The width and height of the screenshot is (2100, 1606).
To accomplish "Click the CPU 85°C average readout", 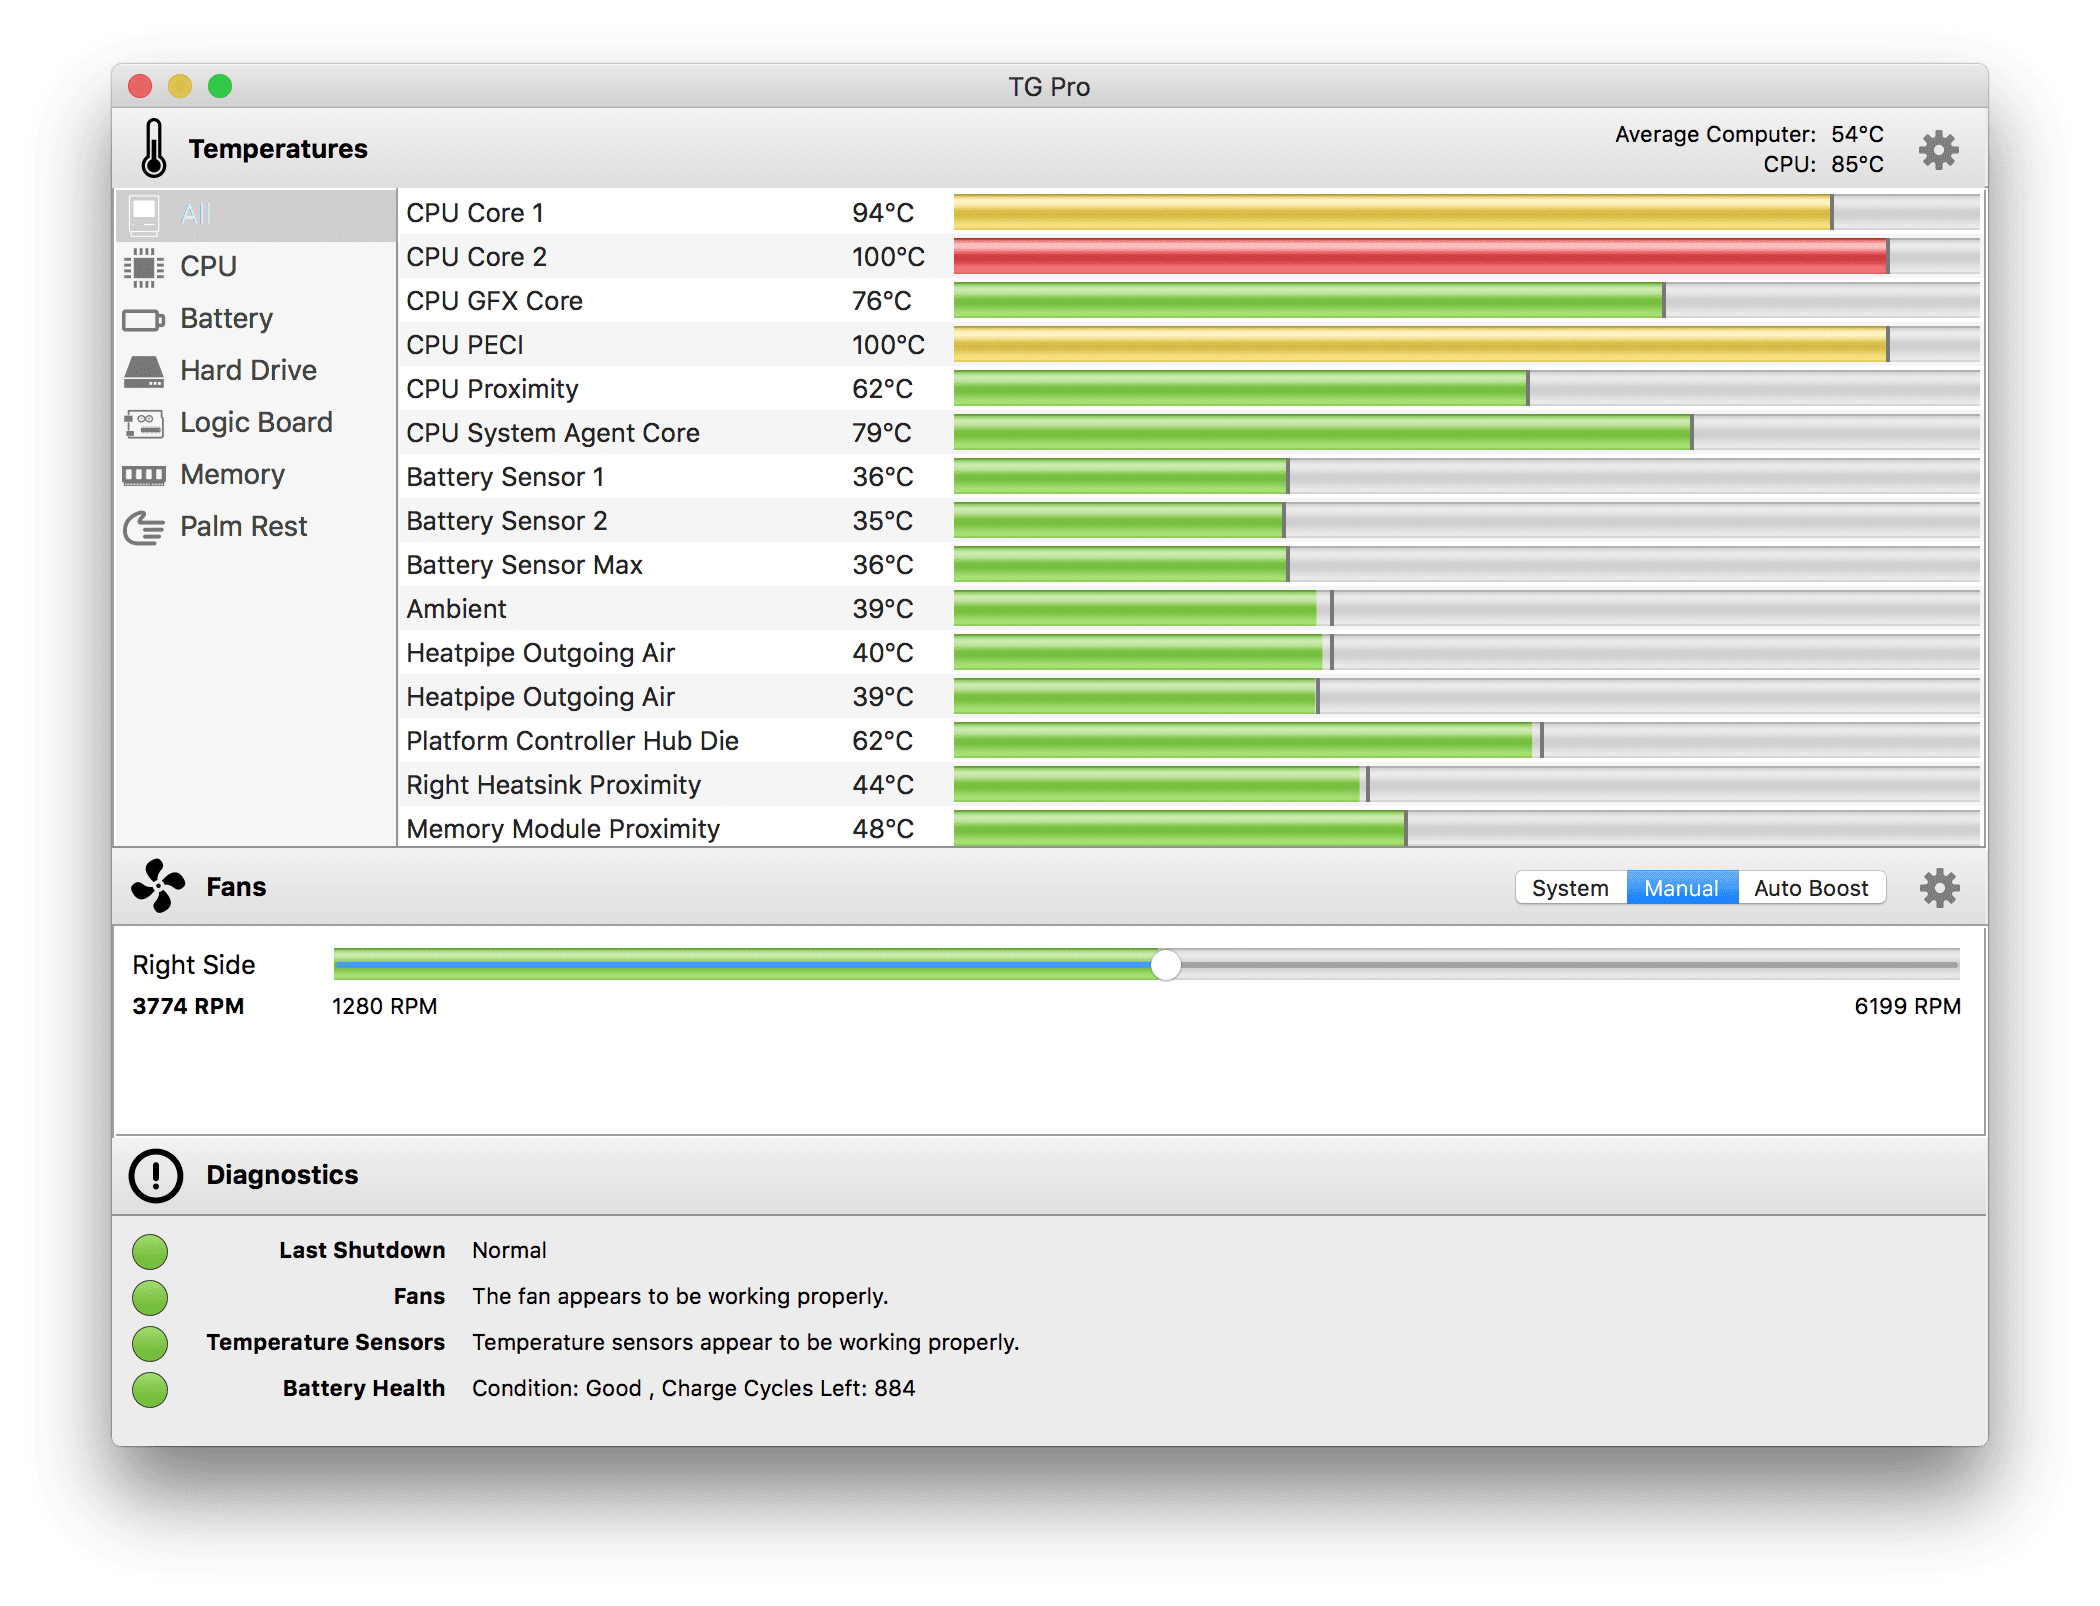I will coord(1823,164).
